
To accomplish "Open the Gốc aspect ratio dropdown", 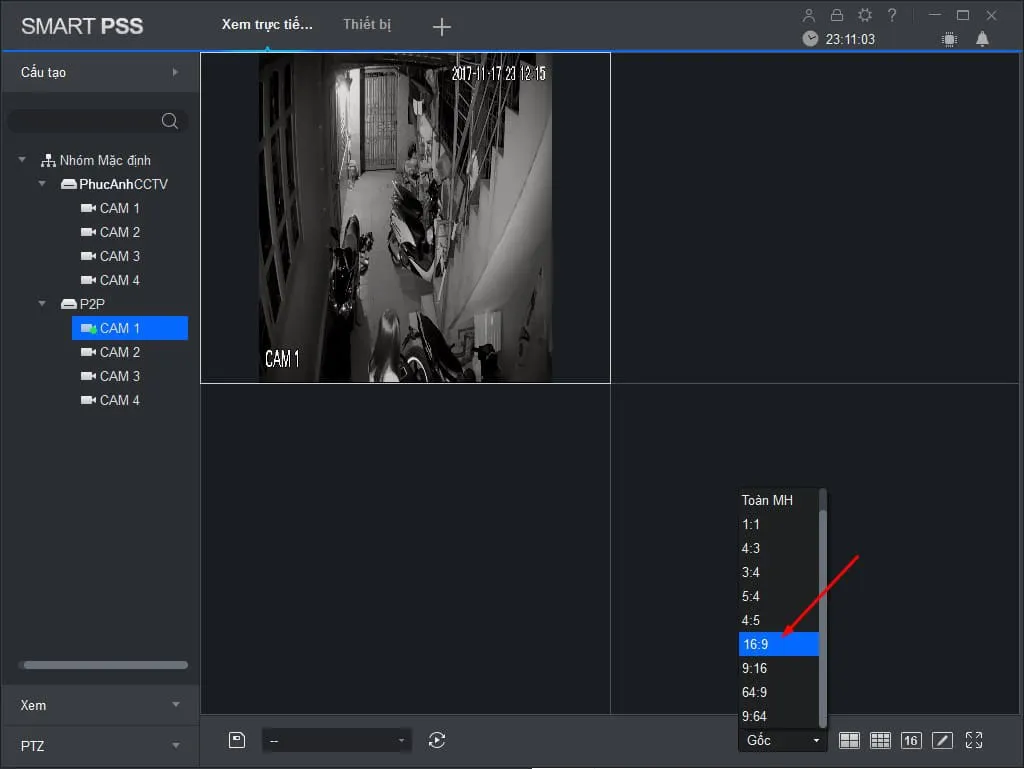I will (x=782, y=740).
